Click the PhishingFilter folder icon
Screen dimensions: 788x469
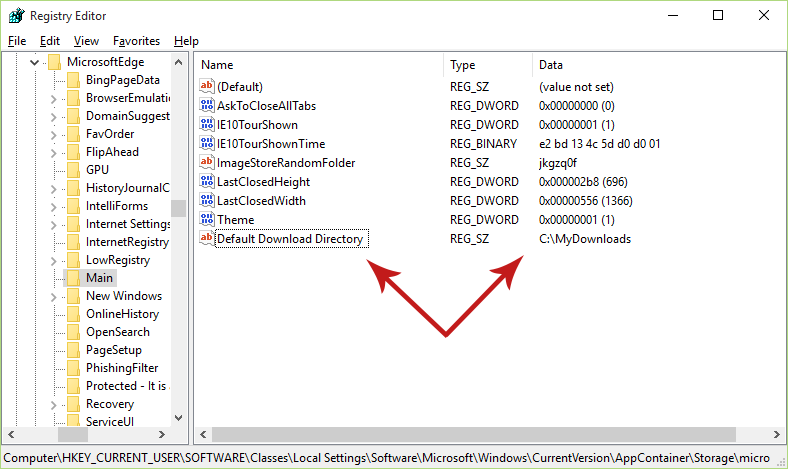click(x=73, y=368)
